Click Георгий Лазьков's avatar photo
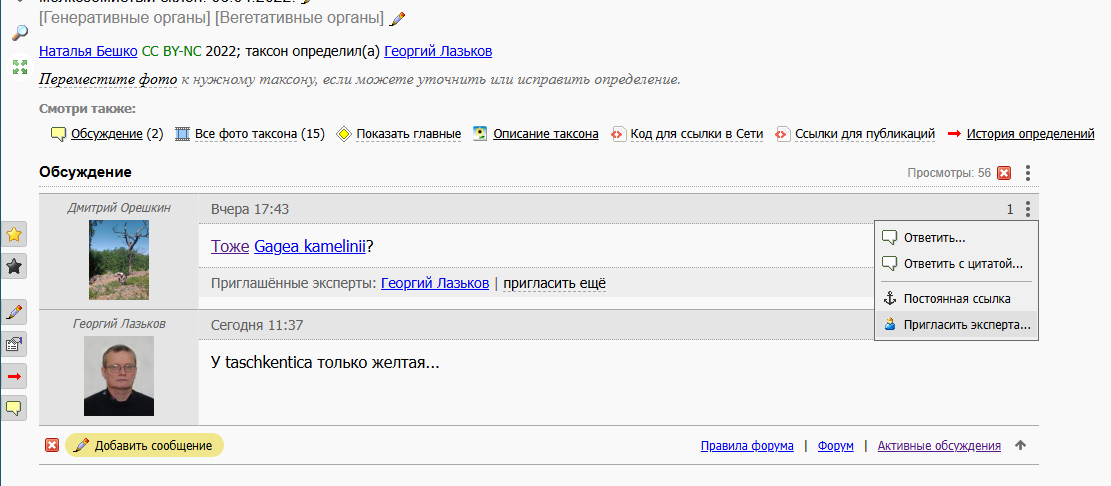Screen dimensions: 1111x486 [x=119, y=376]
